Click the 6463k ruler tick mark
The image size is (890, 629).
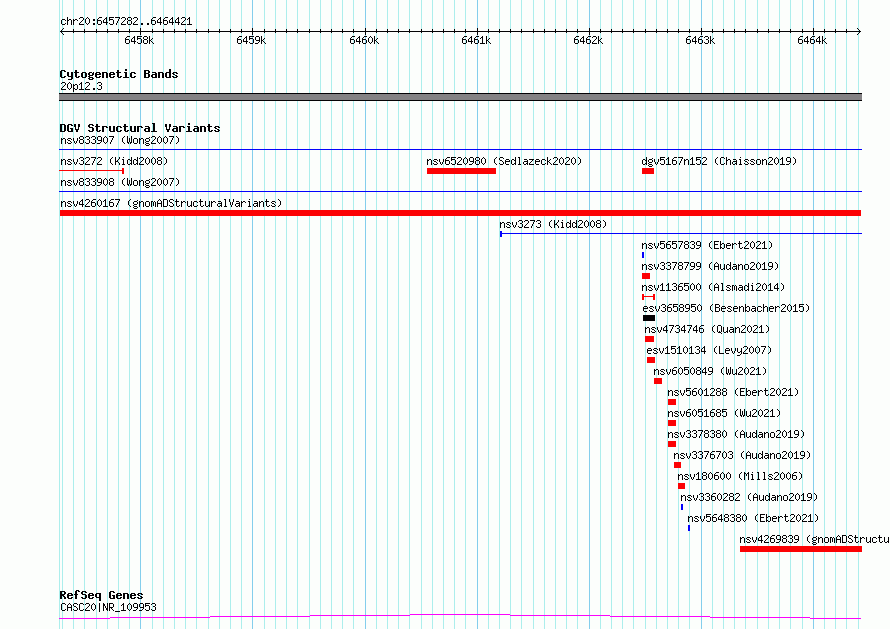[702, 31]
